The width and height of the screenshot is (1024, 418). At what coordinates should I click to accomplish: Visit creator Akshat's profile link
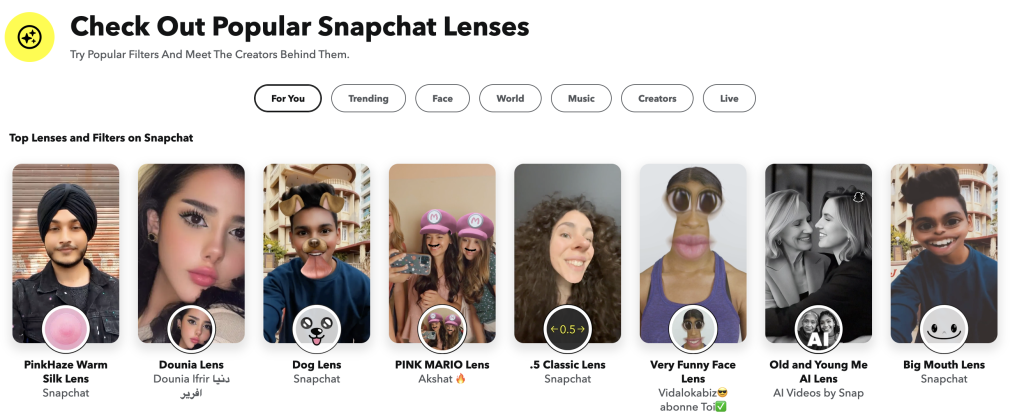point(442,379)
